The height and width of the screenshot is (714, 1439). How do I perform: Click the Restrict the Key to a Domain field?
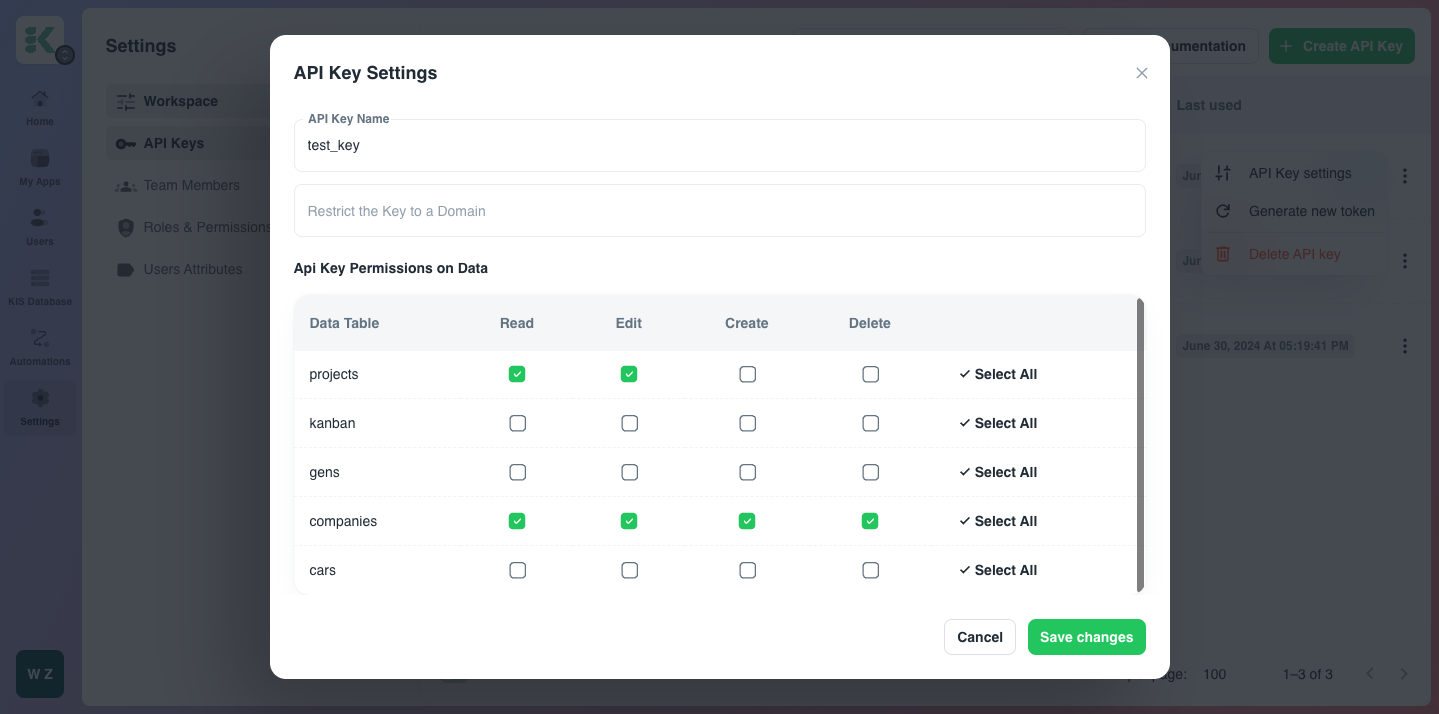pos(719,211)
